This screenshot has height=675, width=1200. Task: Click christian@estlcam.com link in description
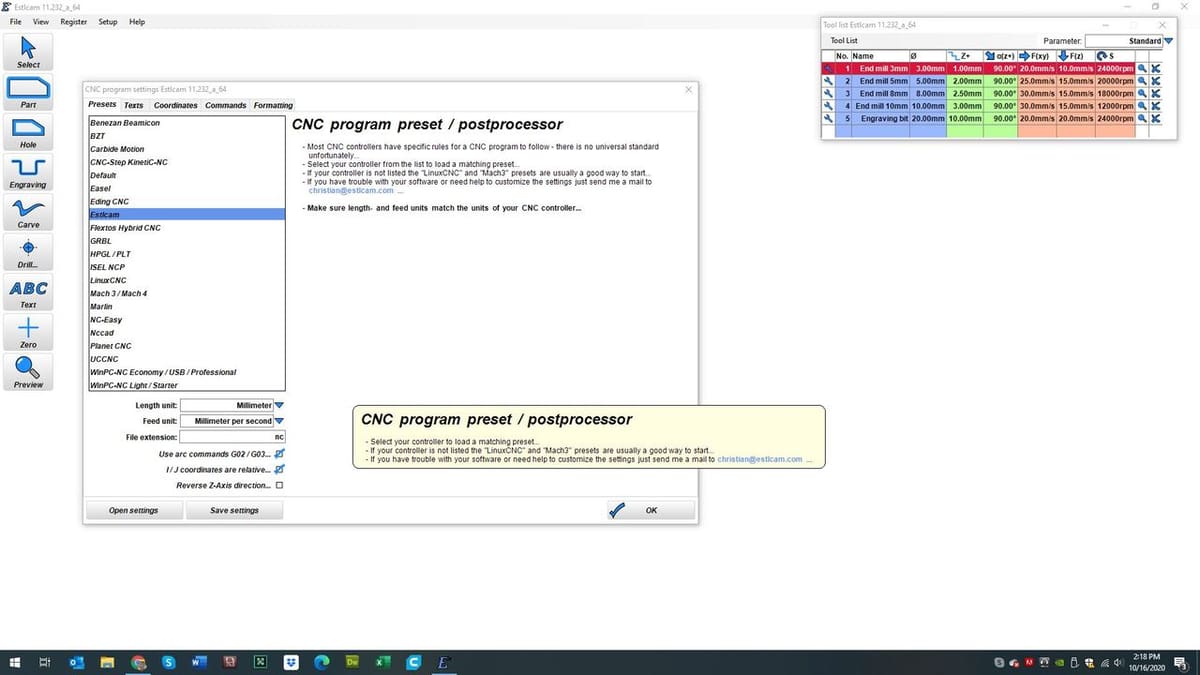tap(351, 190)
